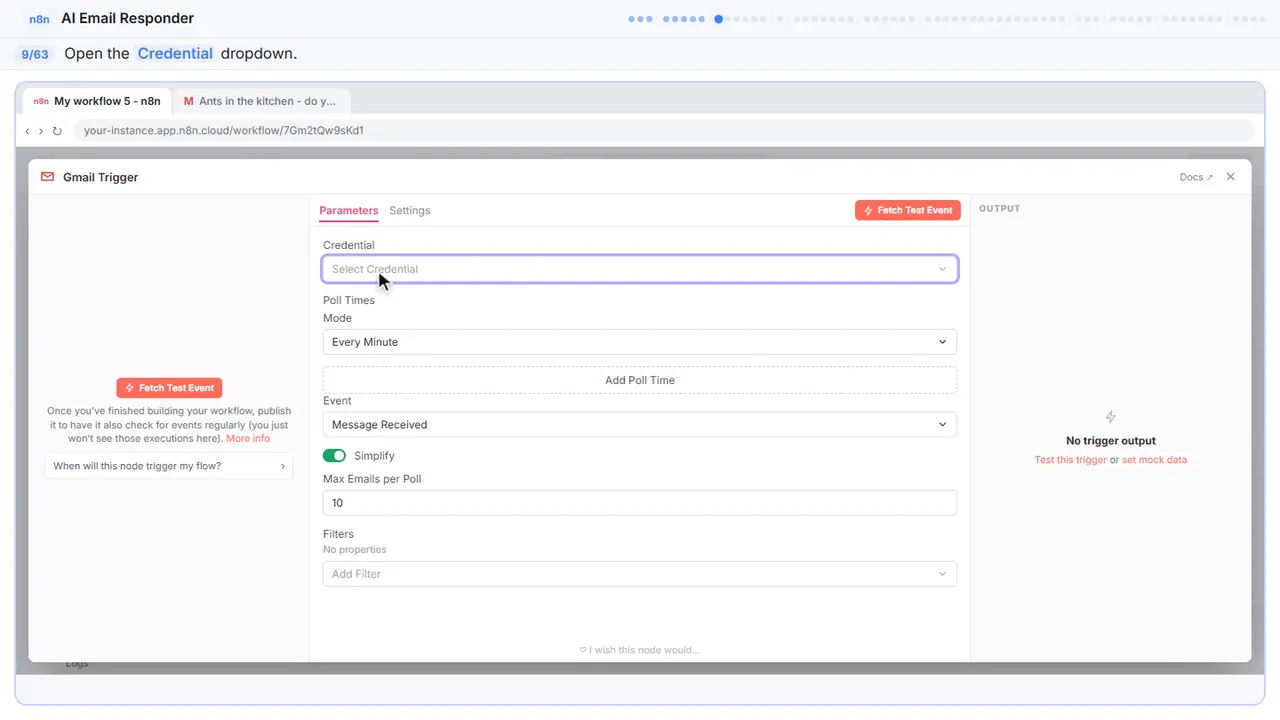
Task: Click the browser back arrow
Action: 28,131
